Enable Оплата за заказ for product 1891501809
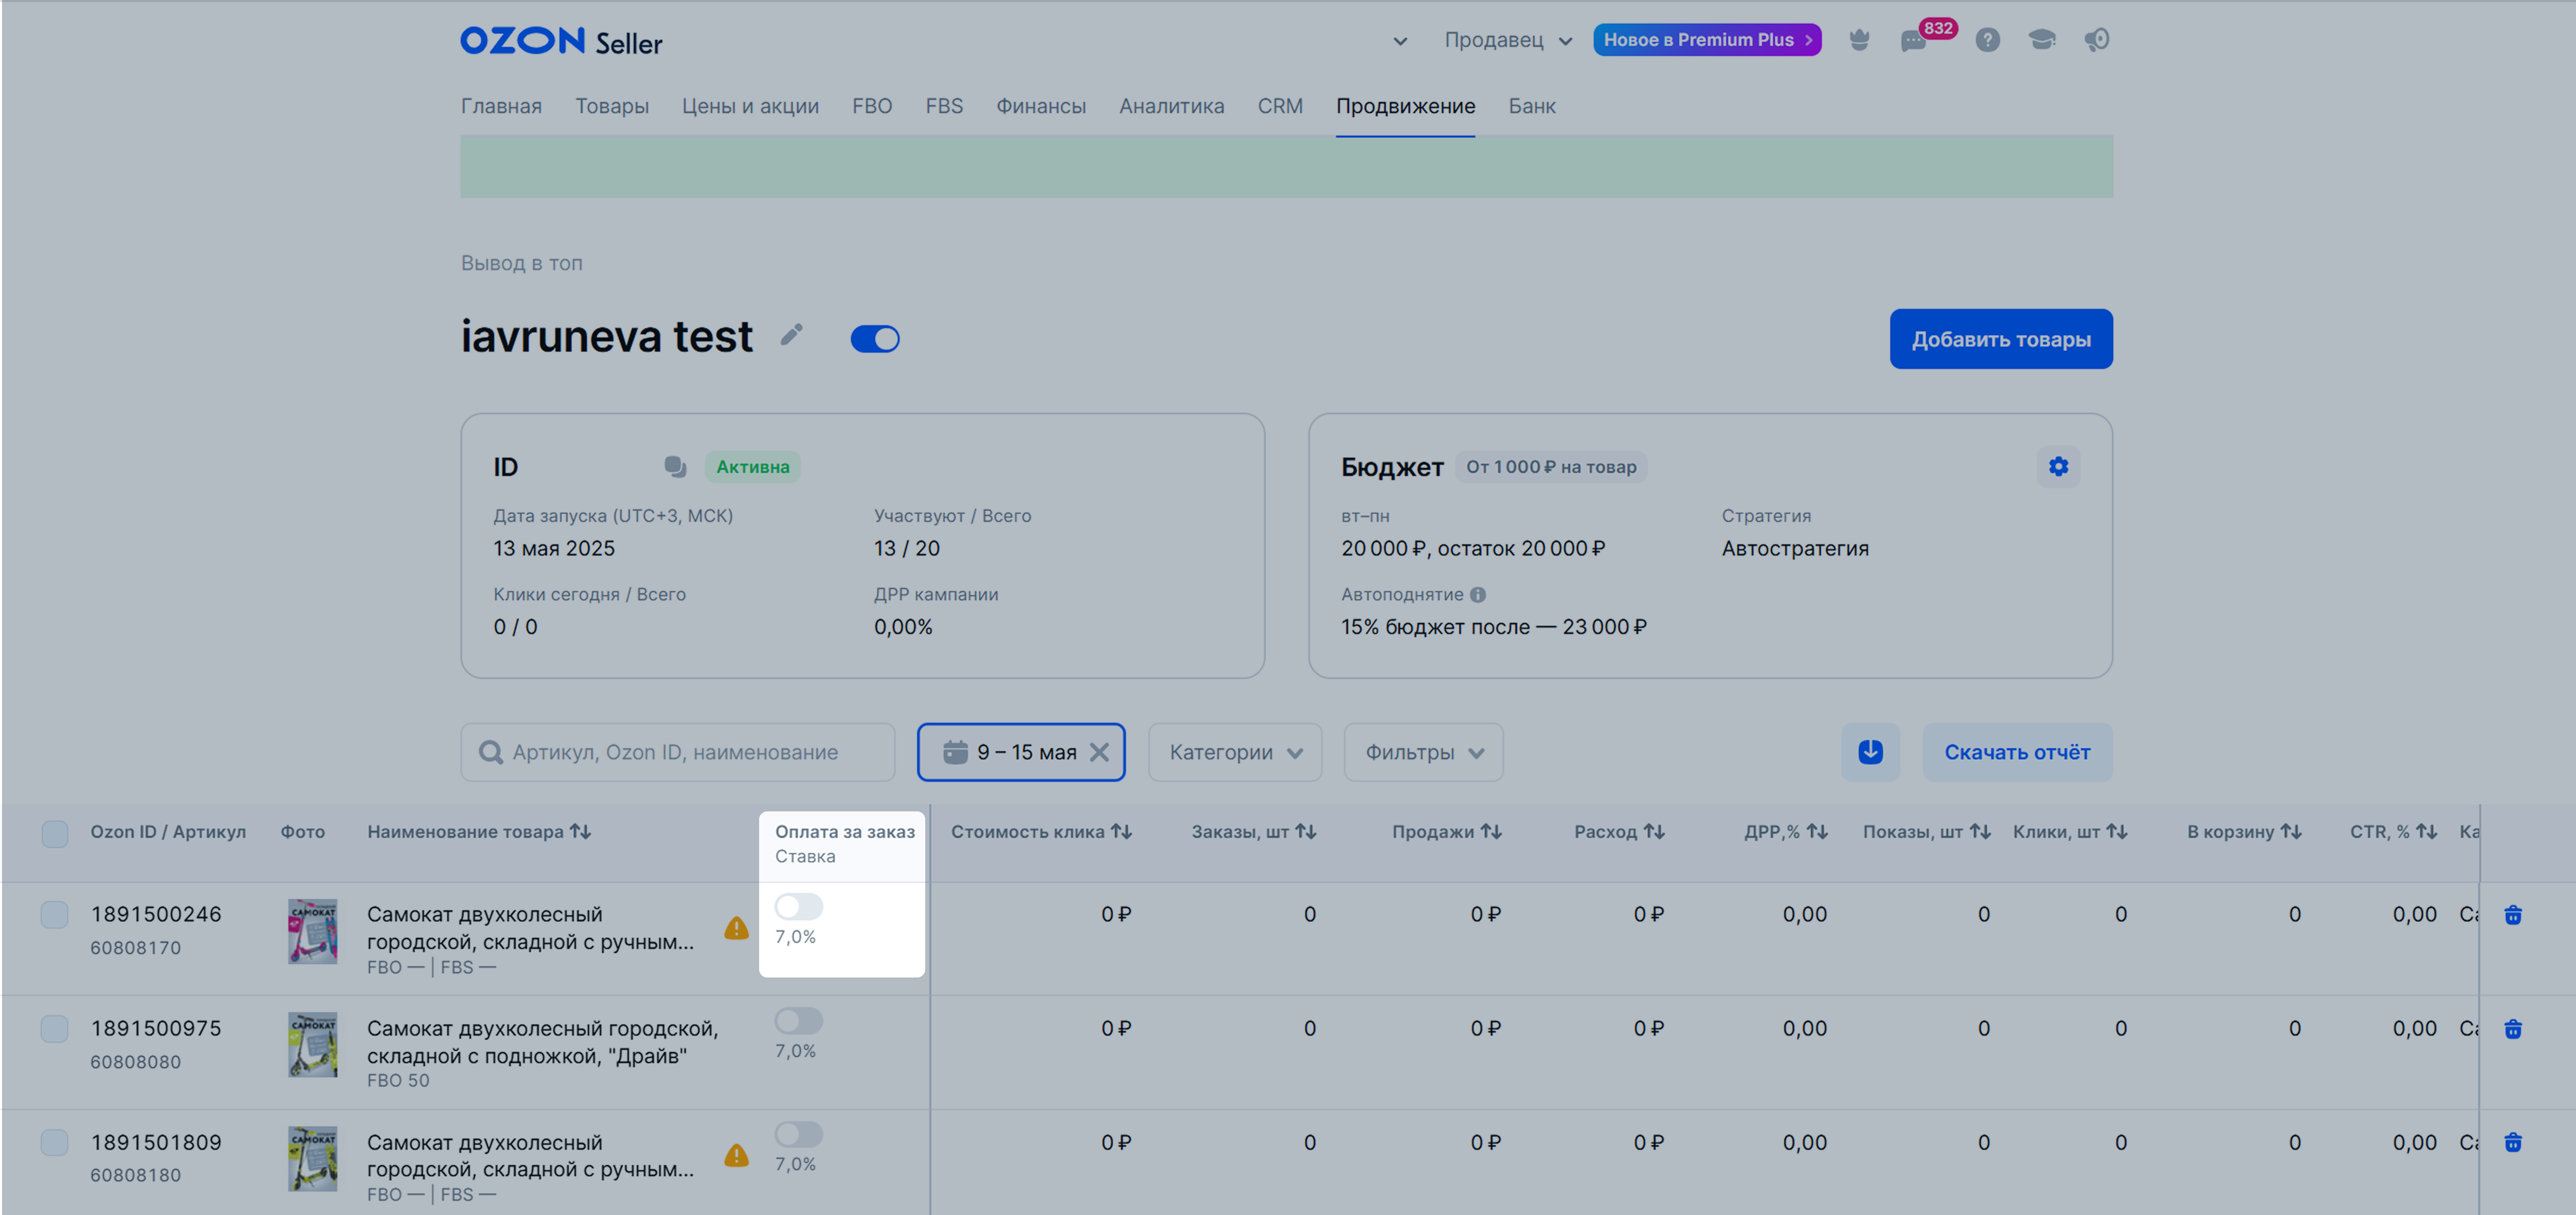The height and width of the screenshot is (1215, 2576). point(799,1134)
